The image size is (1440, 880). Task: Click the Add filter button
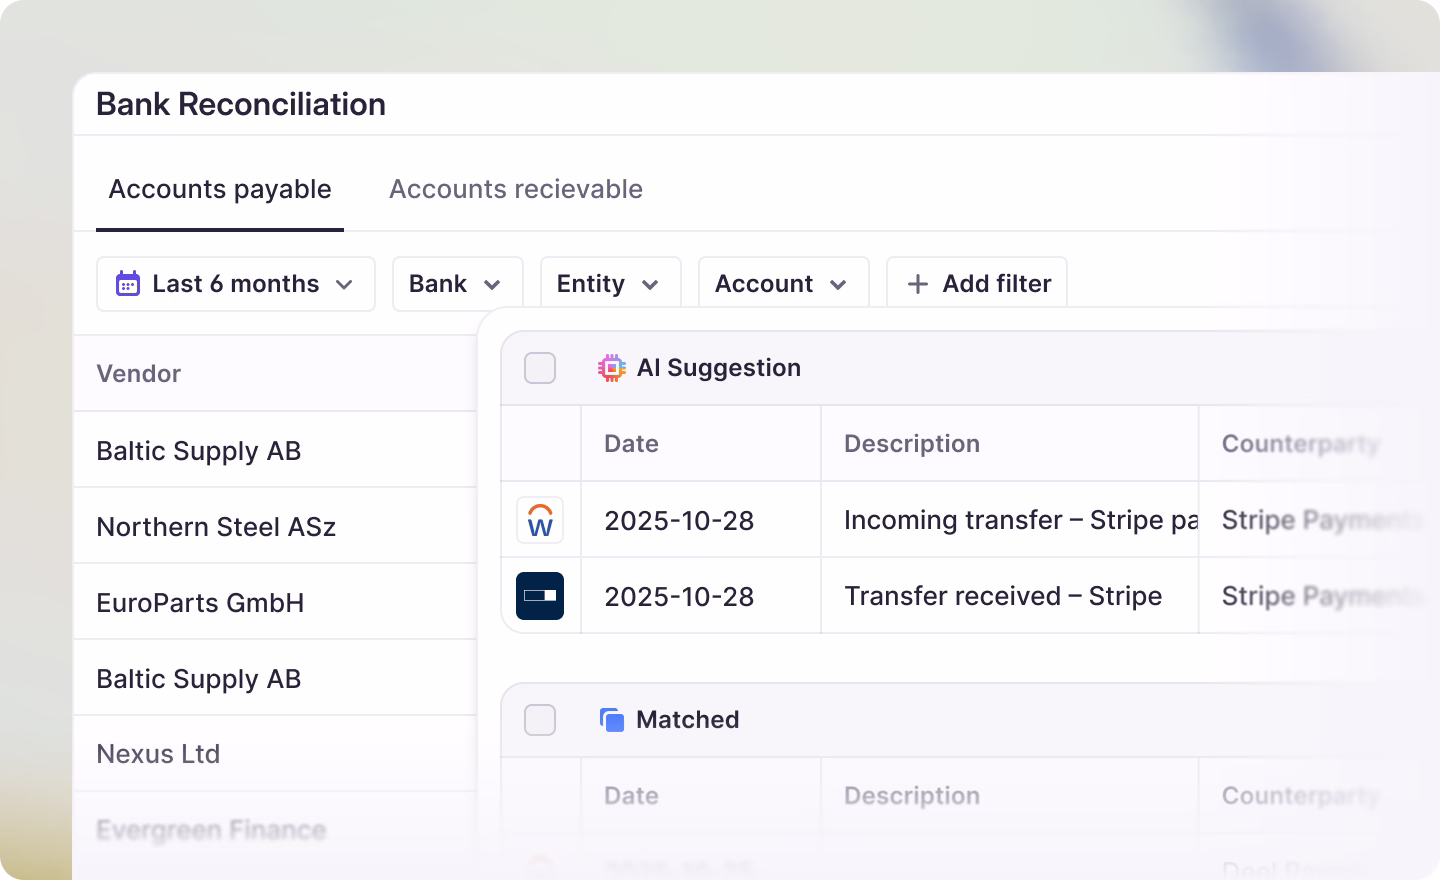(976, 284)
